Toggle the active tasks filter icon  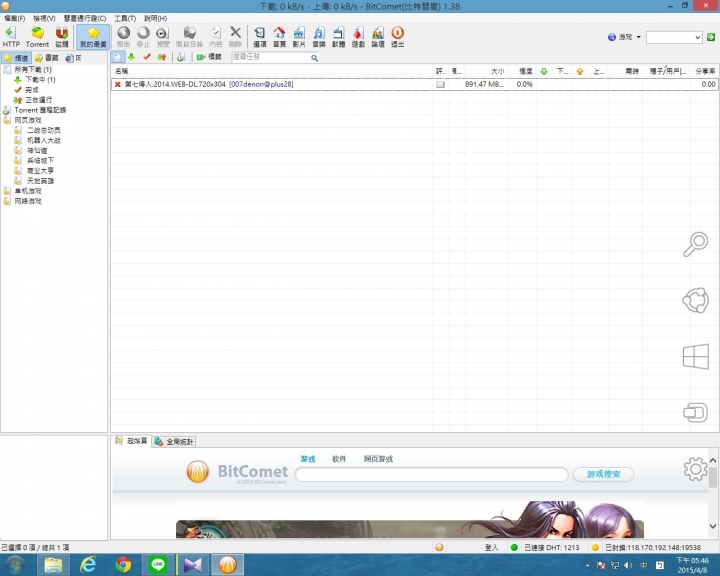point(162,57)
